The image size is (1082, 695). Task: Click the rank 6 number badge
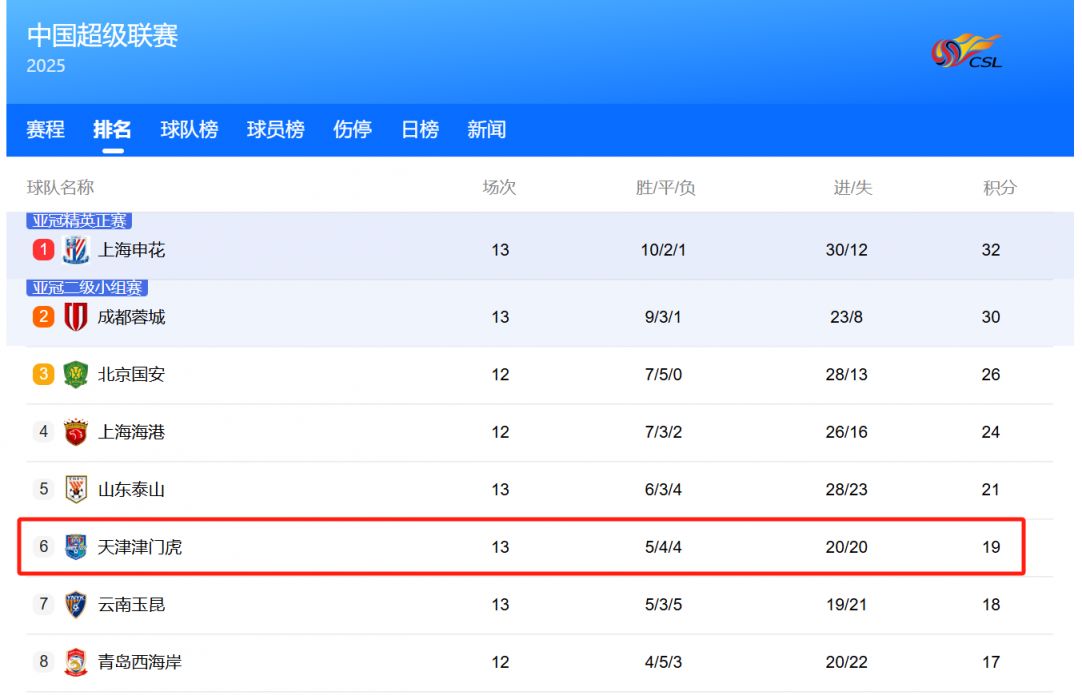pyautogui.click(x=43, y=547)
